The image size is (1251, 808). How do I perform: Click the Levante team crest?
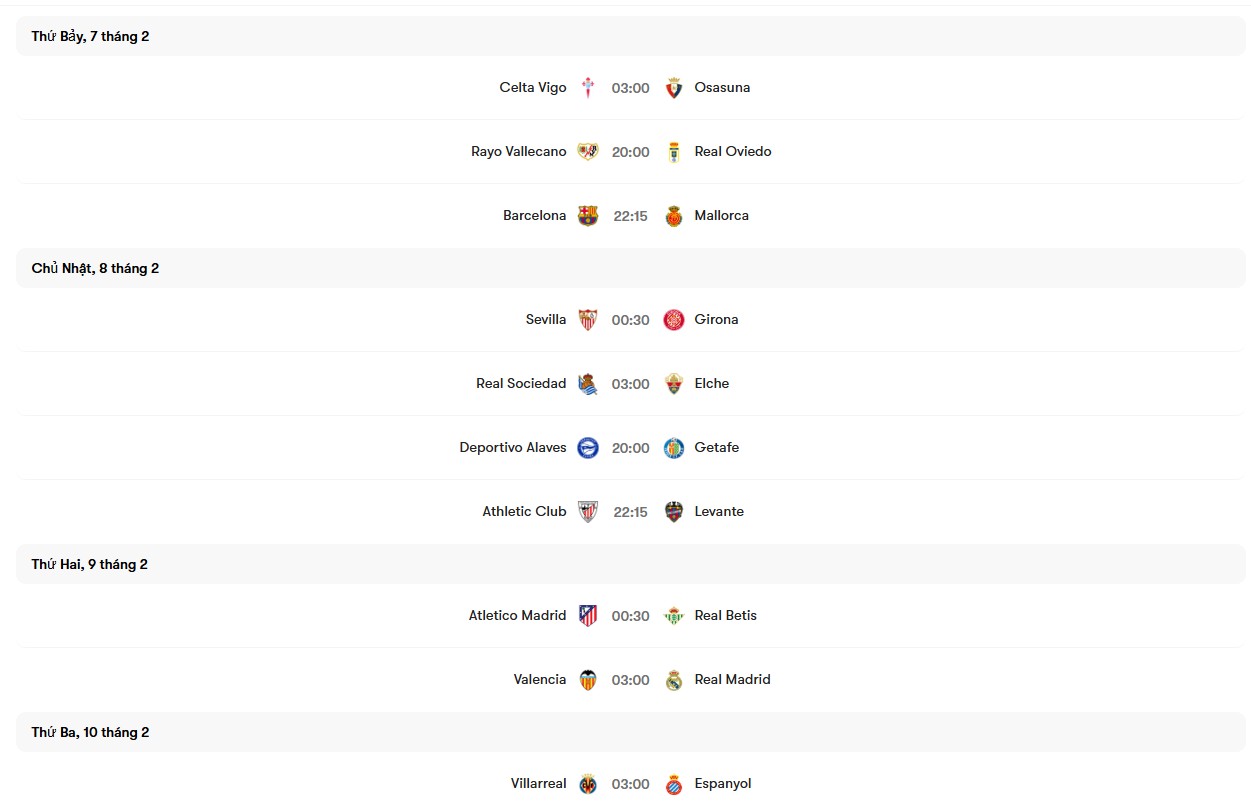pos(674,511)
